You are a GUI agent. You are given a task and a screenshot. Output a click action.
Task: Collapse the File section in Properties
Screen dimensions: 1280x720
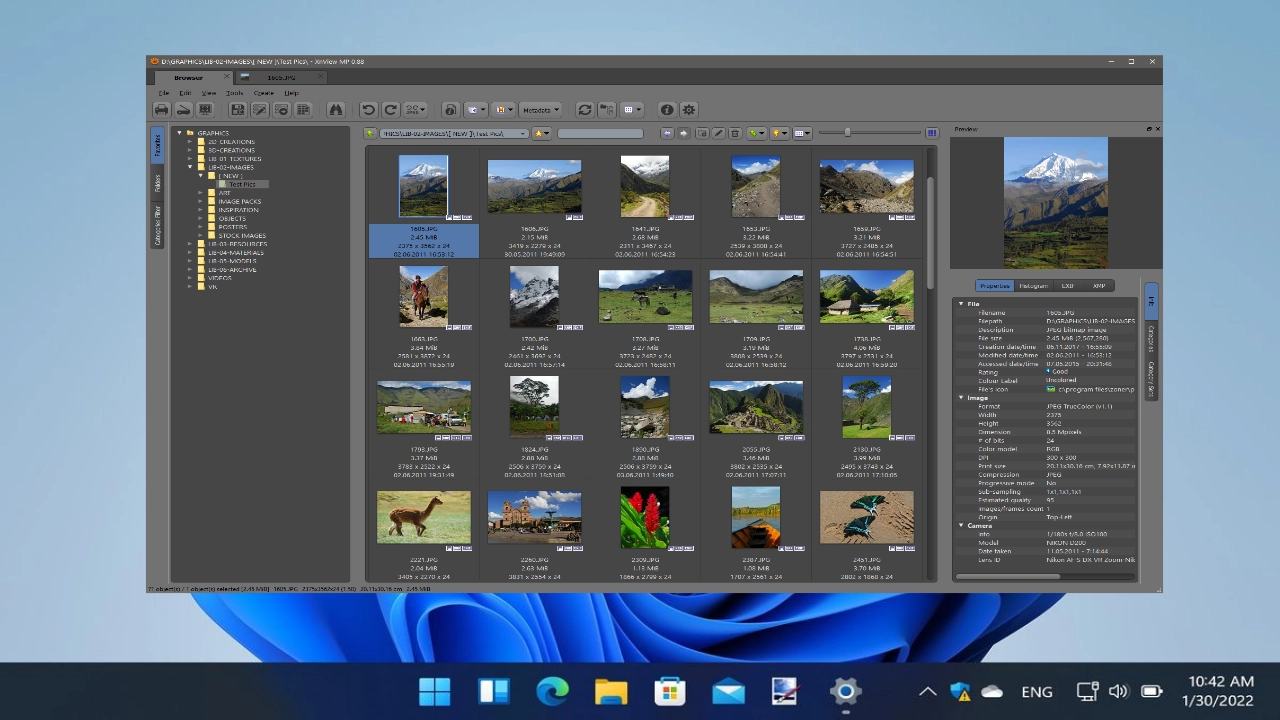tap(961, 303)
